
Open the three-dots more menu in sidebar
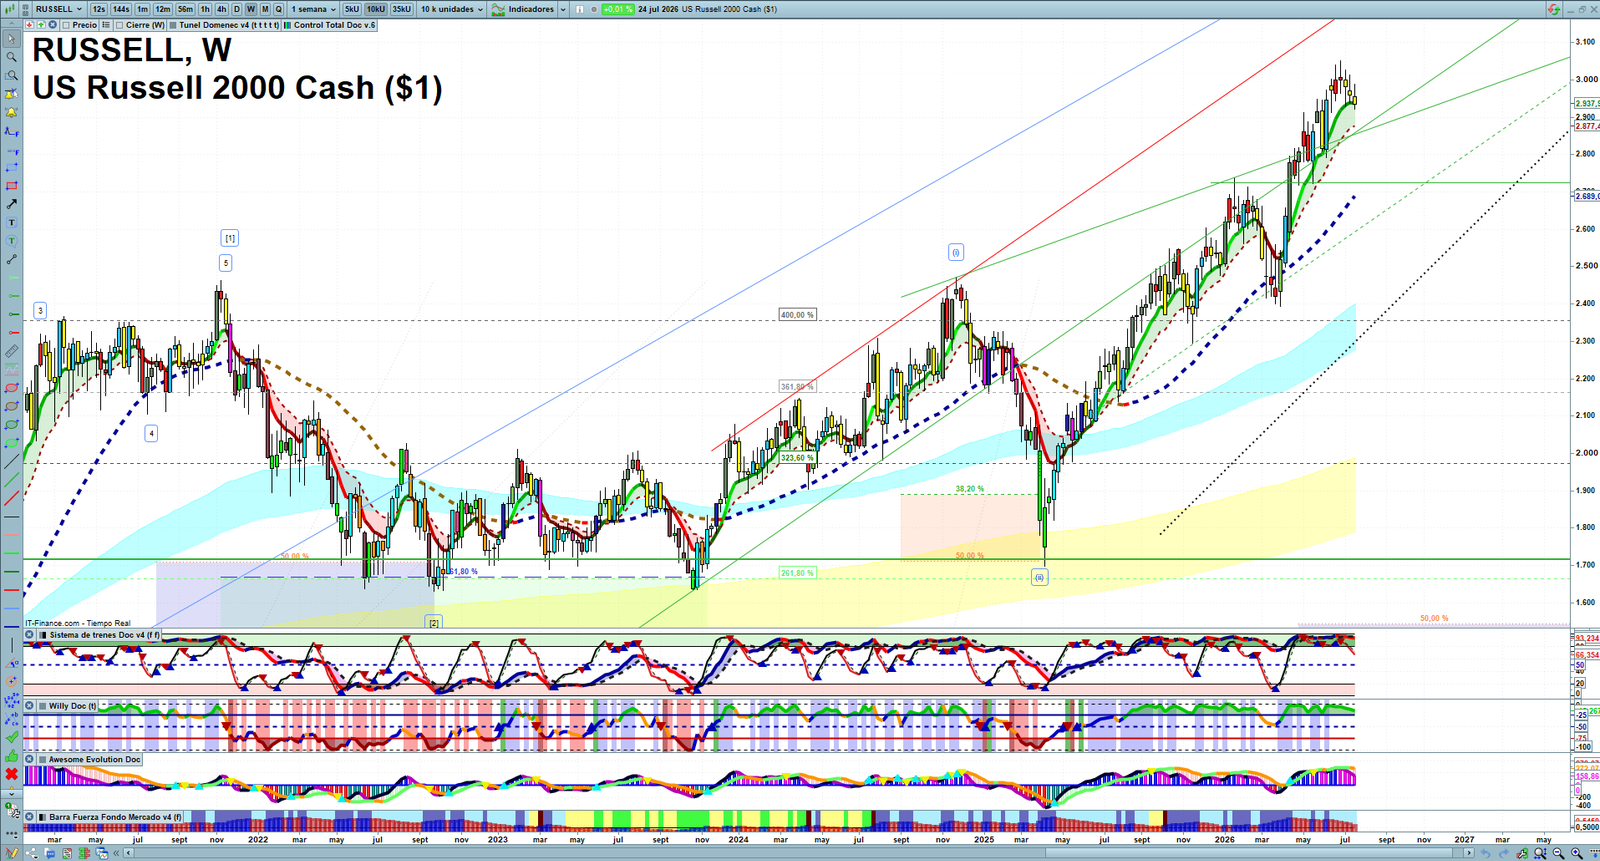[x=11, y=834]
